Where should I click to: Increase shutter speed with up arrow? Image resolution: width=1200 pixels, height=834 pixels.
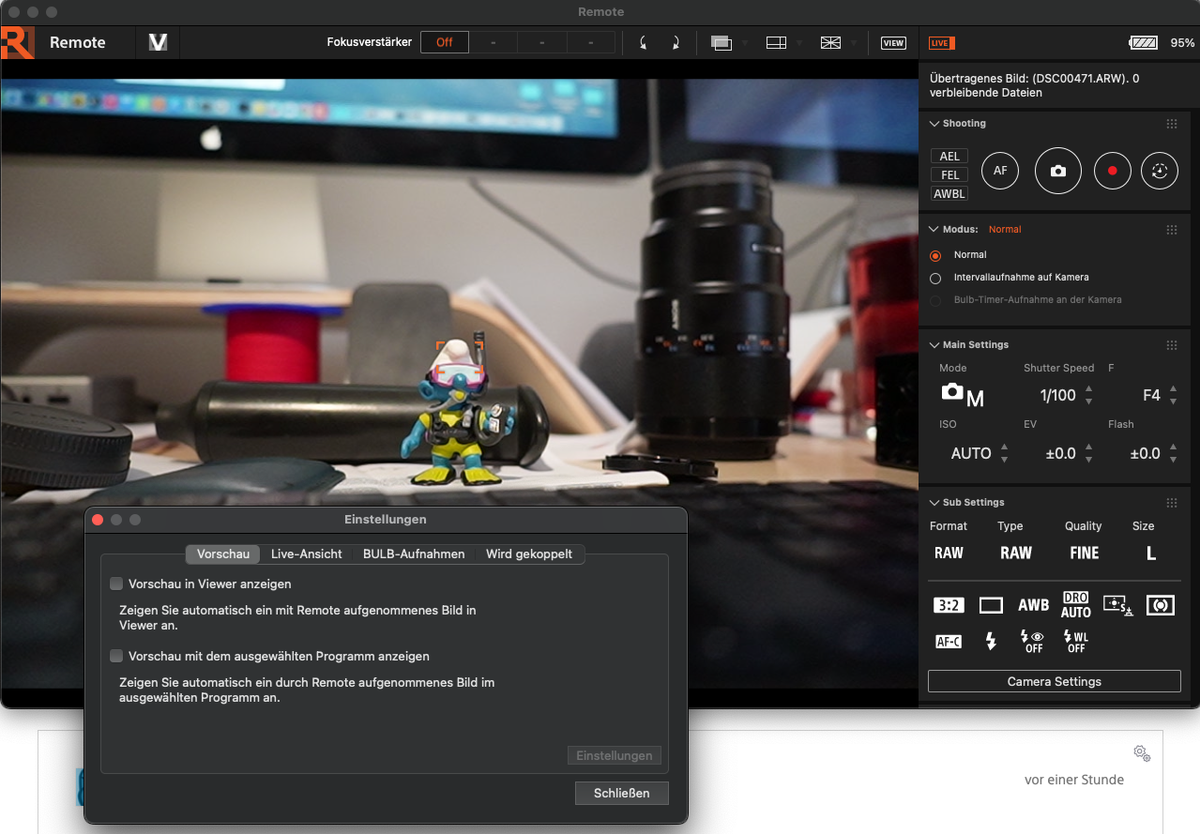click(x=1089, y=389)
